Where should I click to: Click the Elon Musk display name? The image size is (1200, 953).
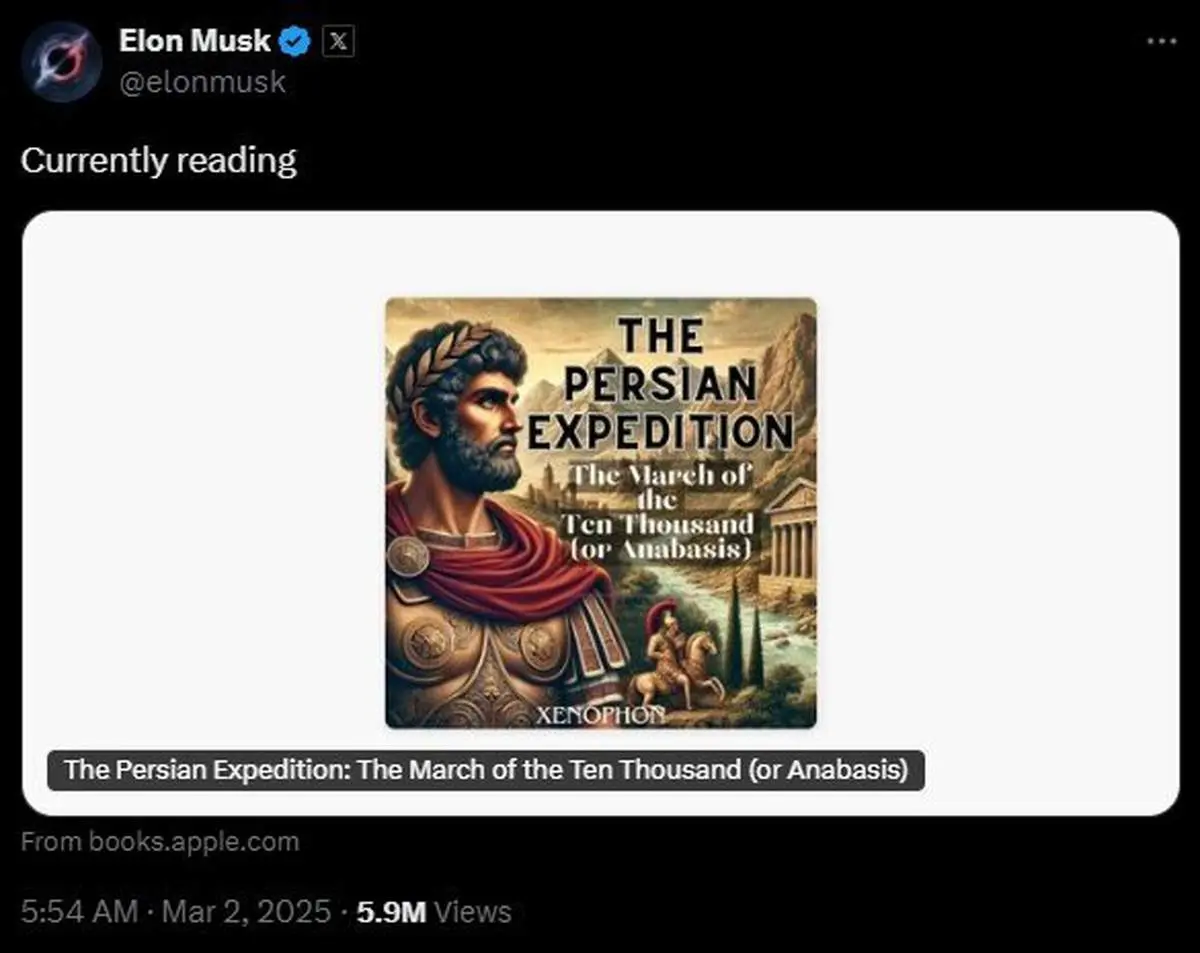pyautogui.click(x=195, y=41)
